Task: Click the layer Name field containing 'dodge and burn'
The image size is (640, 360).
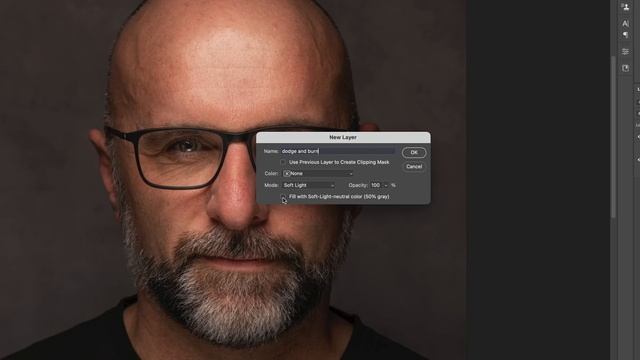Action: (x=338, y=151)
